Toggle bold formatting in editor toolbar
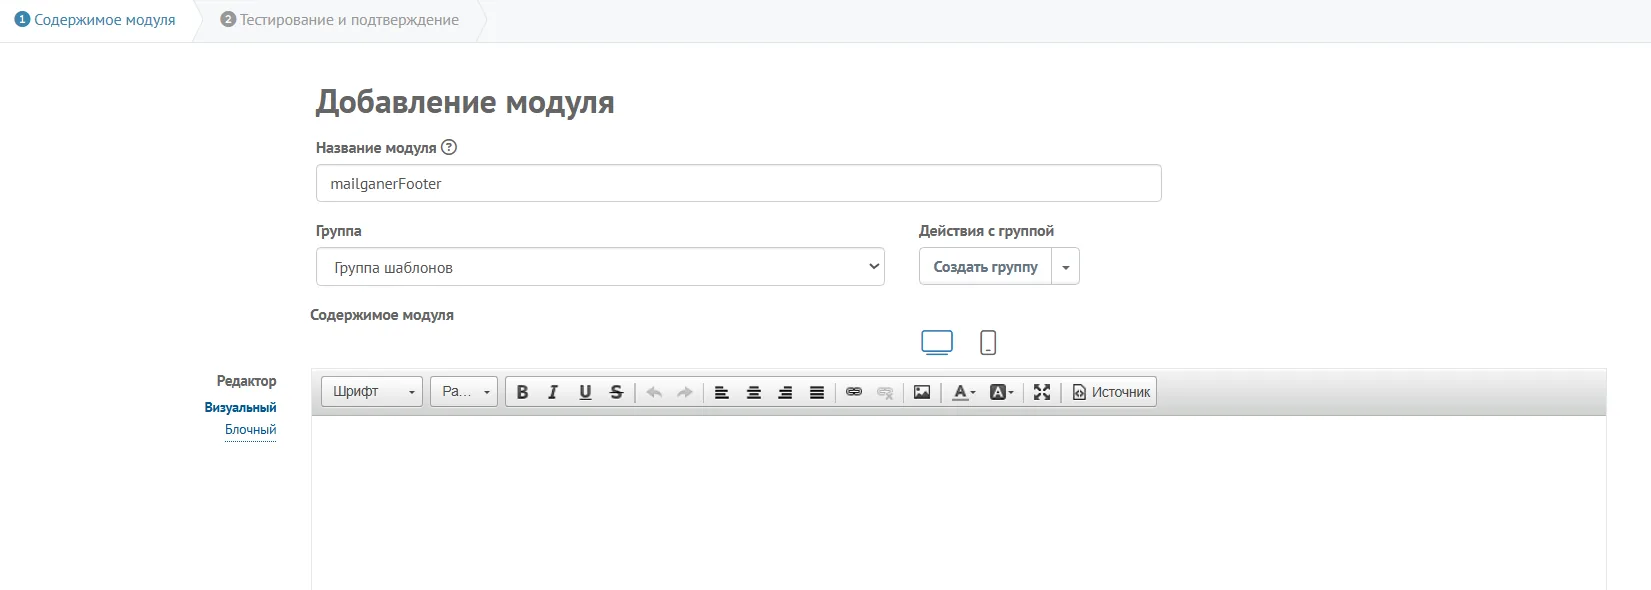The width and height of the screenshot is (1651, 590). pyautogui.click(x=522, y=392)
